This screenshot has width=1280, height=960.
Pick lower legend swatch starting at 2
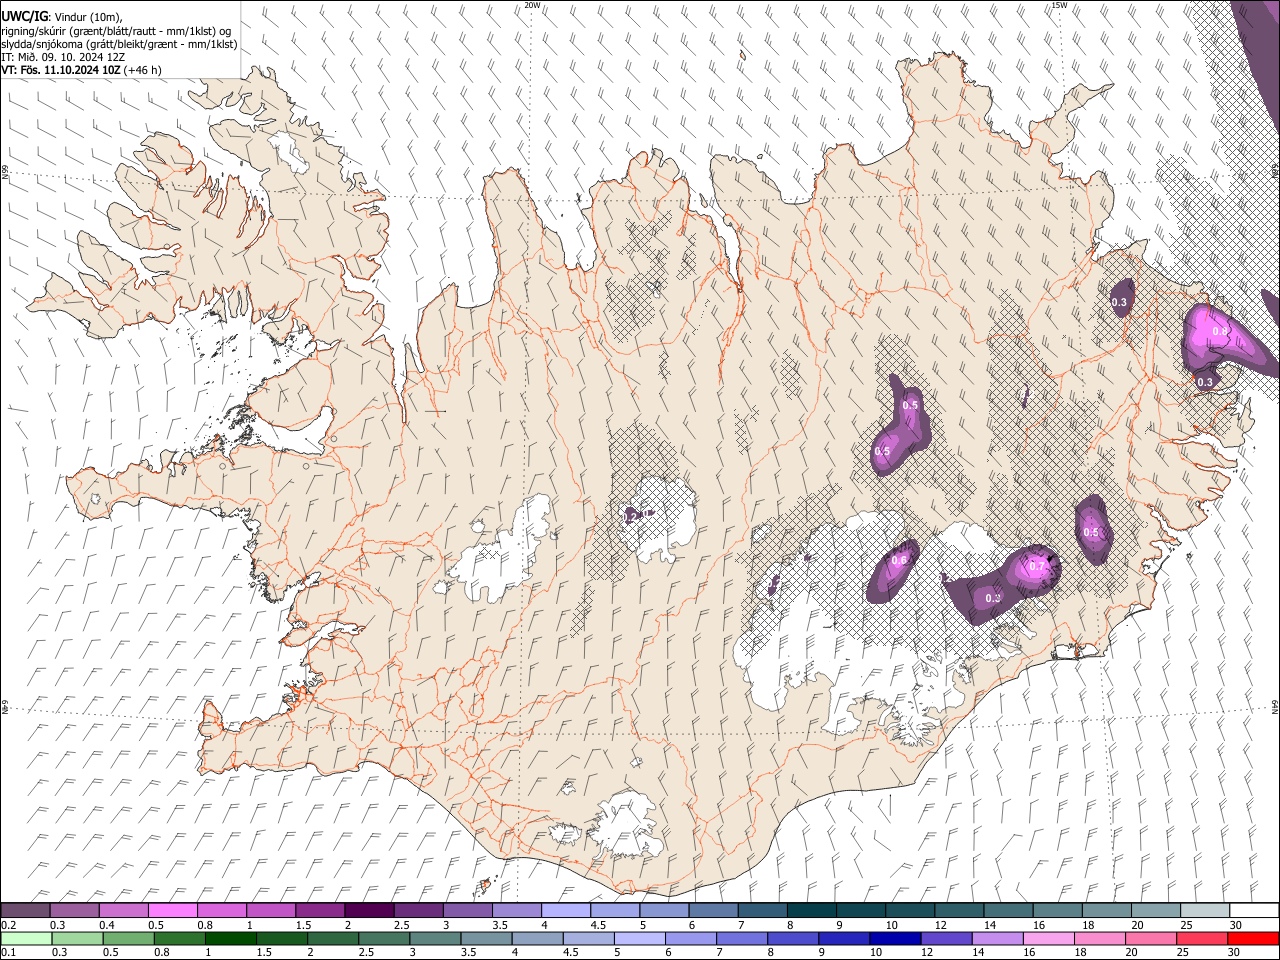point(333,939)
